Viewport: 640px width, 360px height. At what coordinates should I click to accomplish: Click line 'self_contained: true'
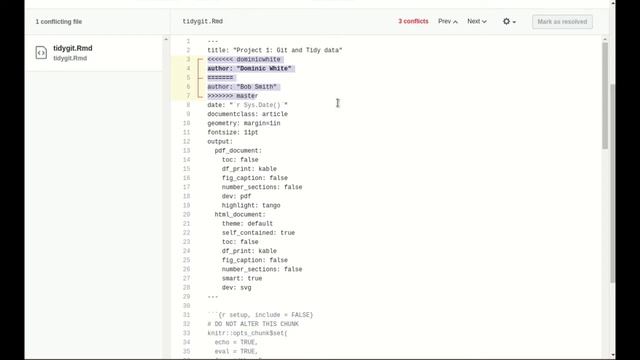click(x=258, y=233)
